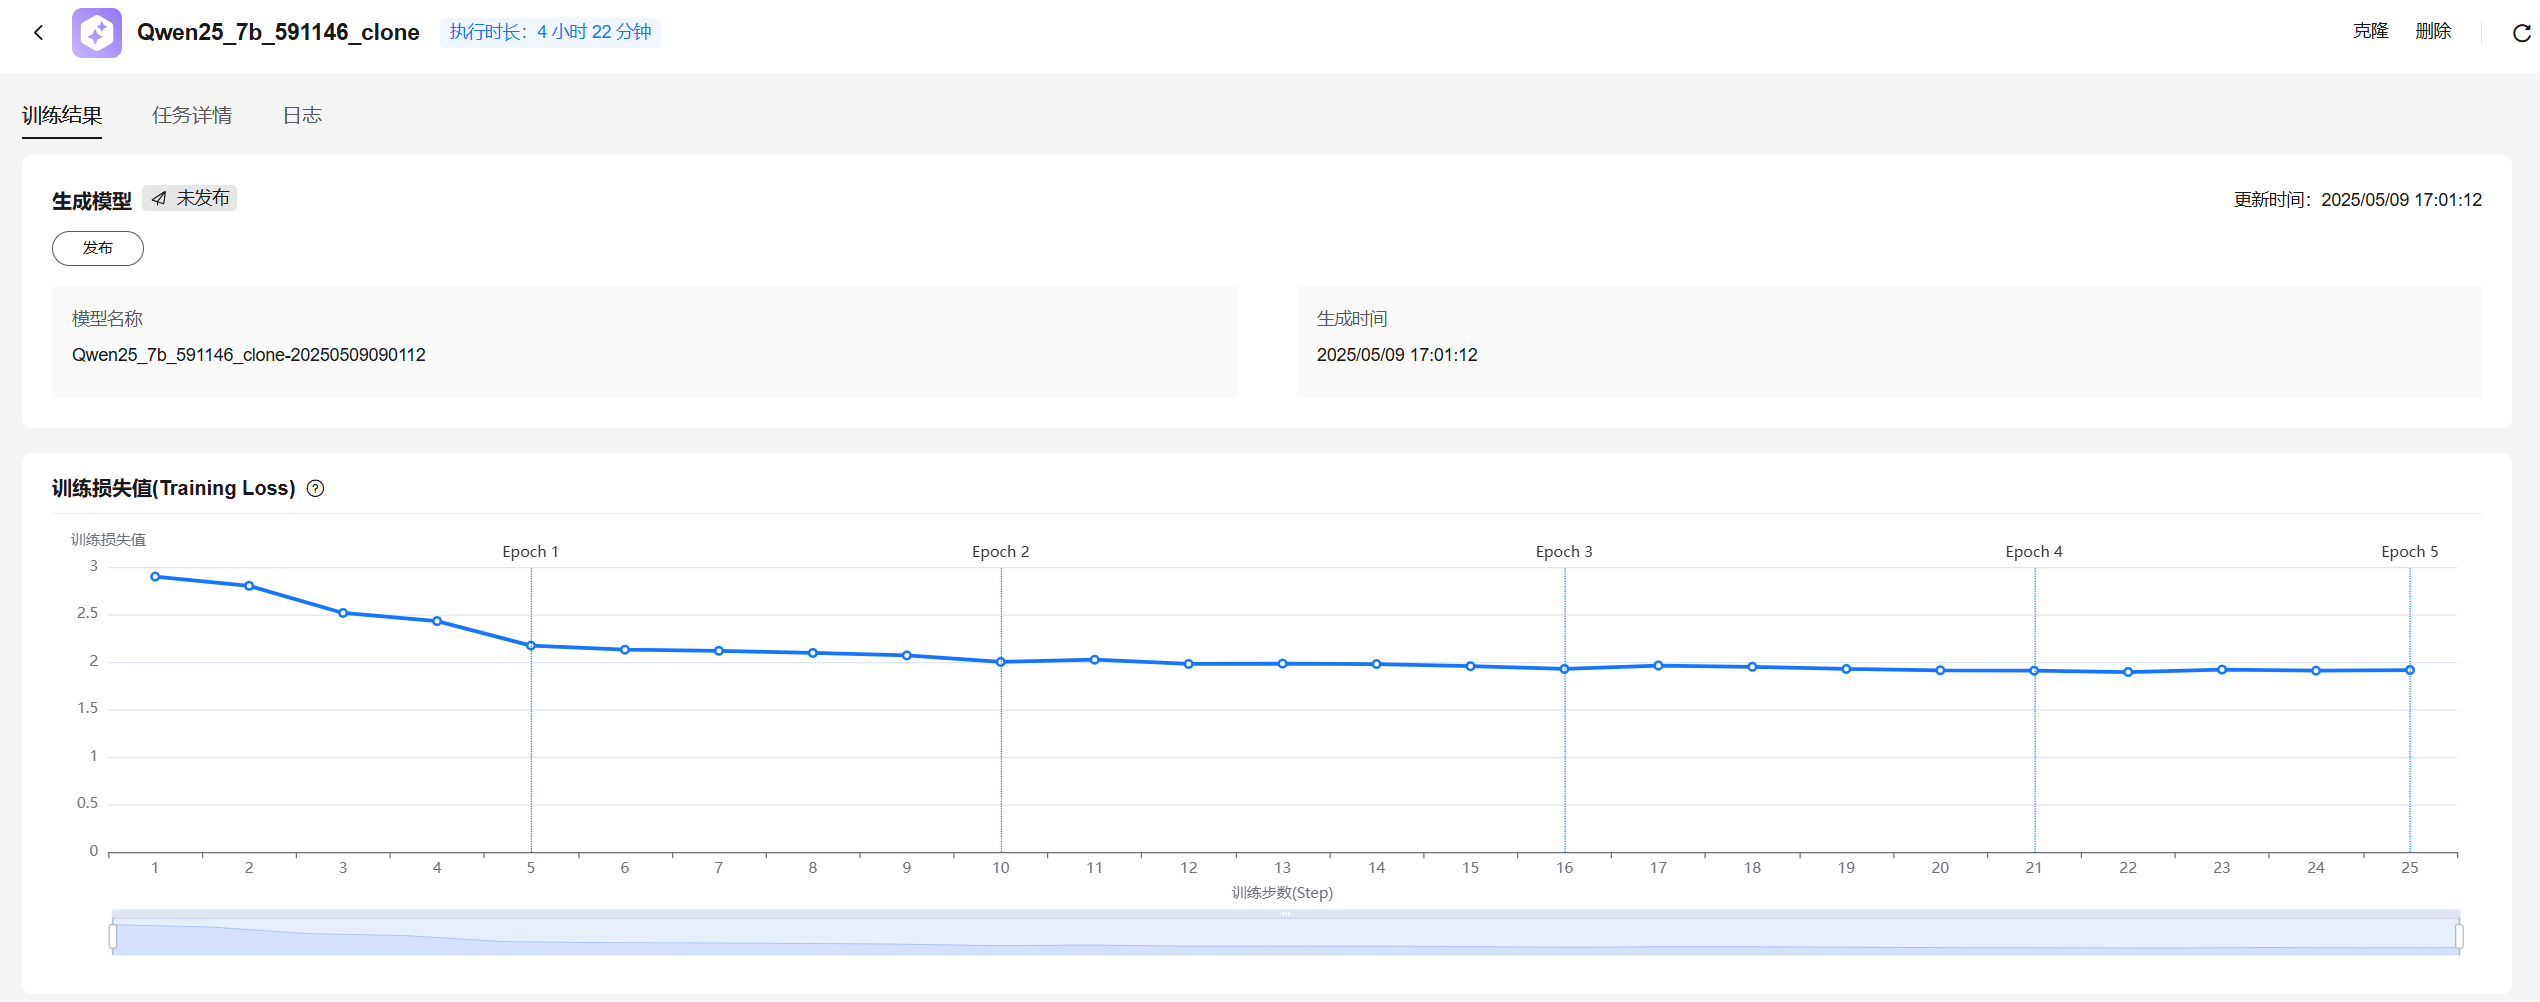Click the Training Loss help icon
Viewport: 2540px width, 1002px height.
(x=315, y=488)
